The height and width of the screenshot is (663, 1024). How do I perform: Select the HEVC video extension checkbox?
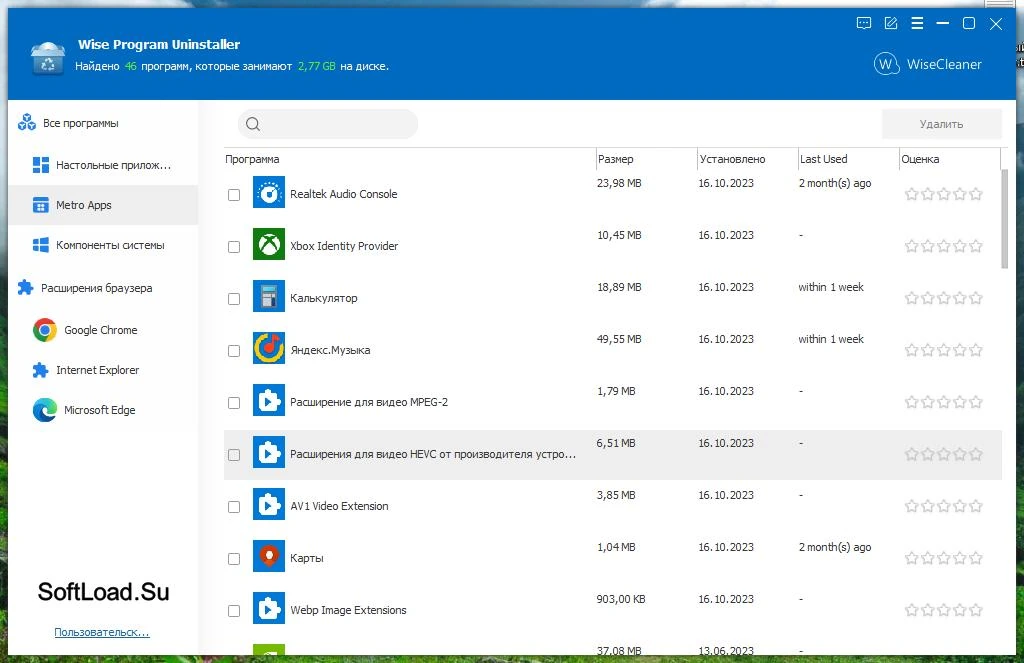(234, 455)
